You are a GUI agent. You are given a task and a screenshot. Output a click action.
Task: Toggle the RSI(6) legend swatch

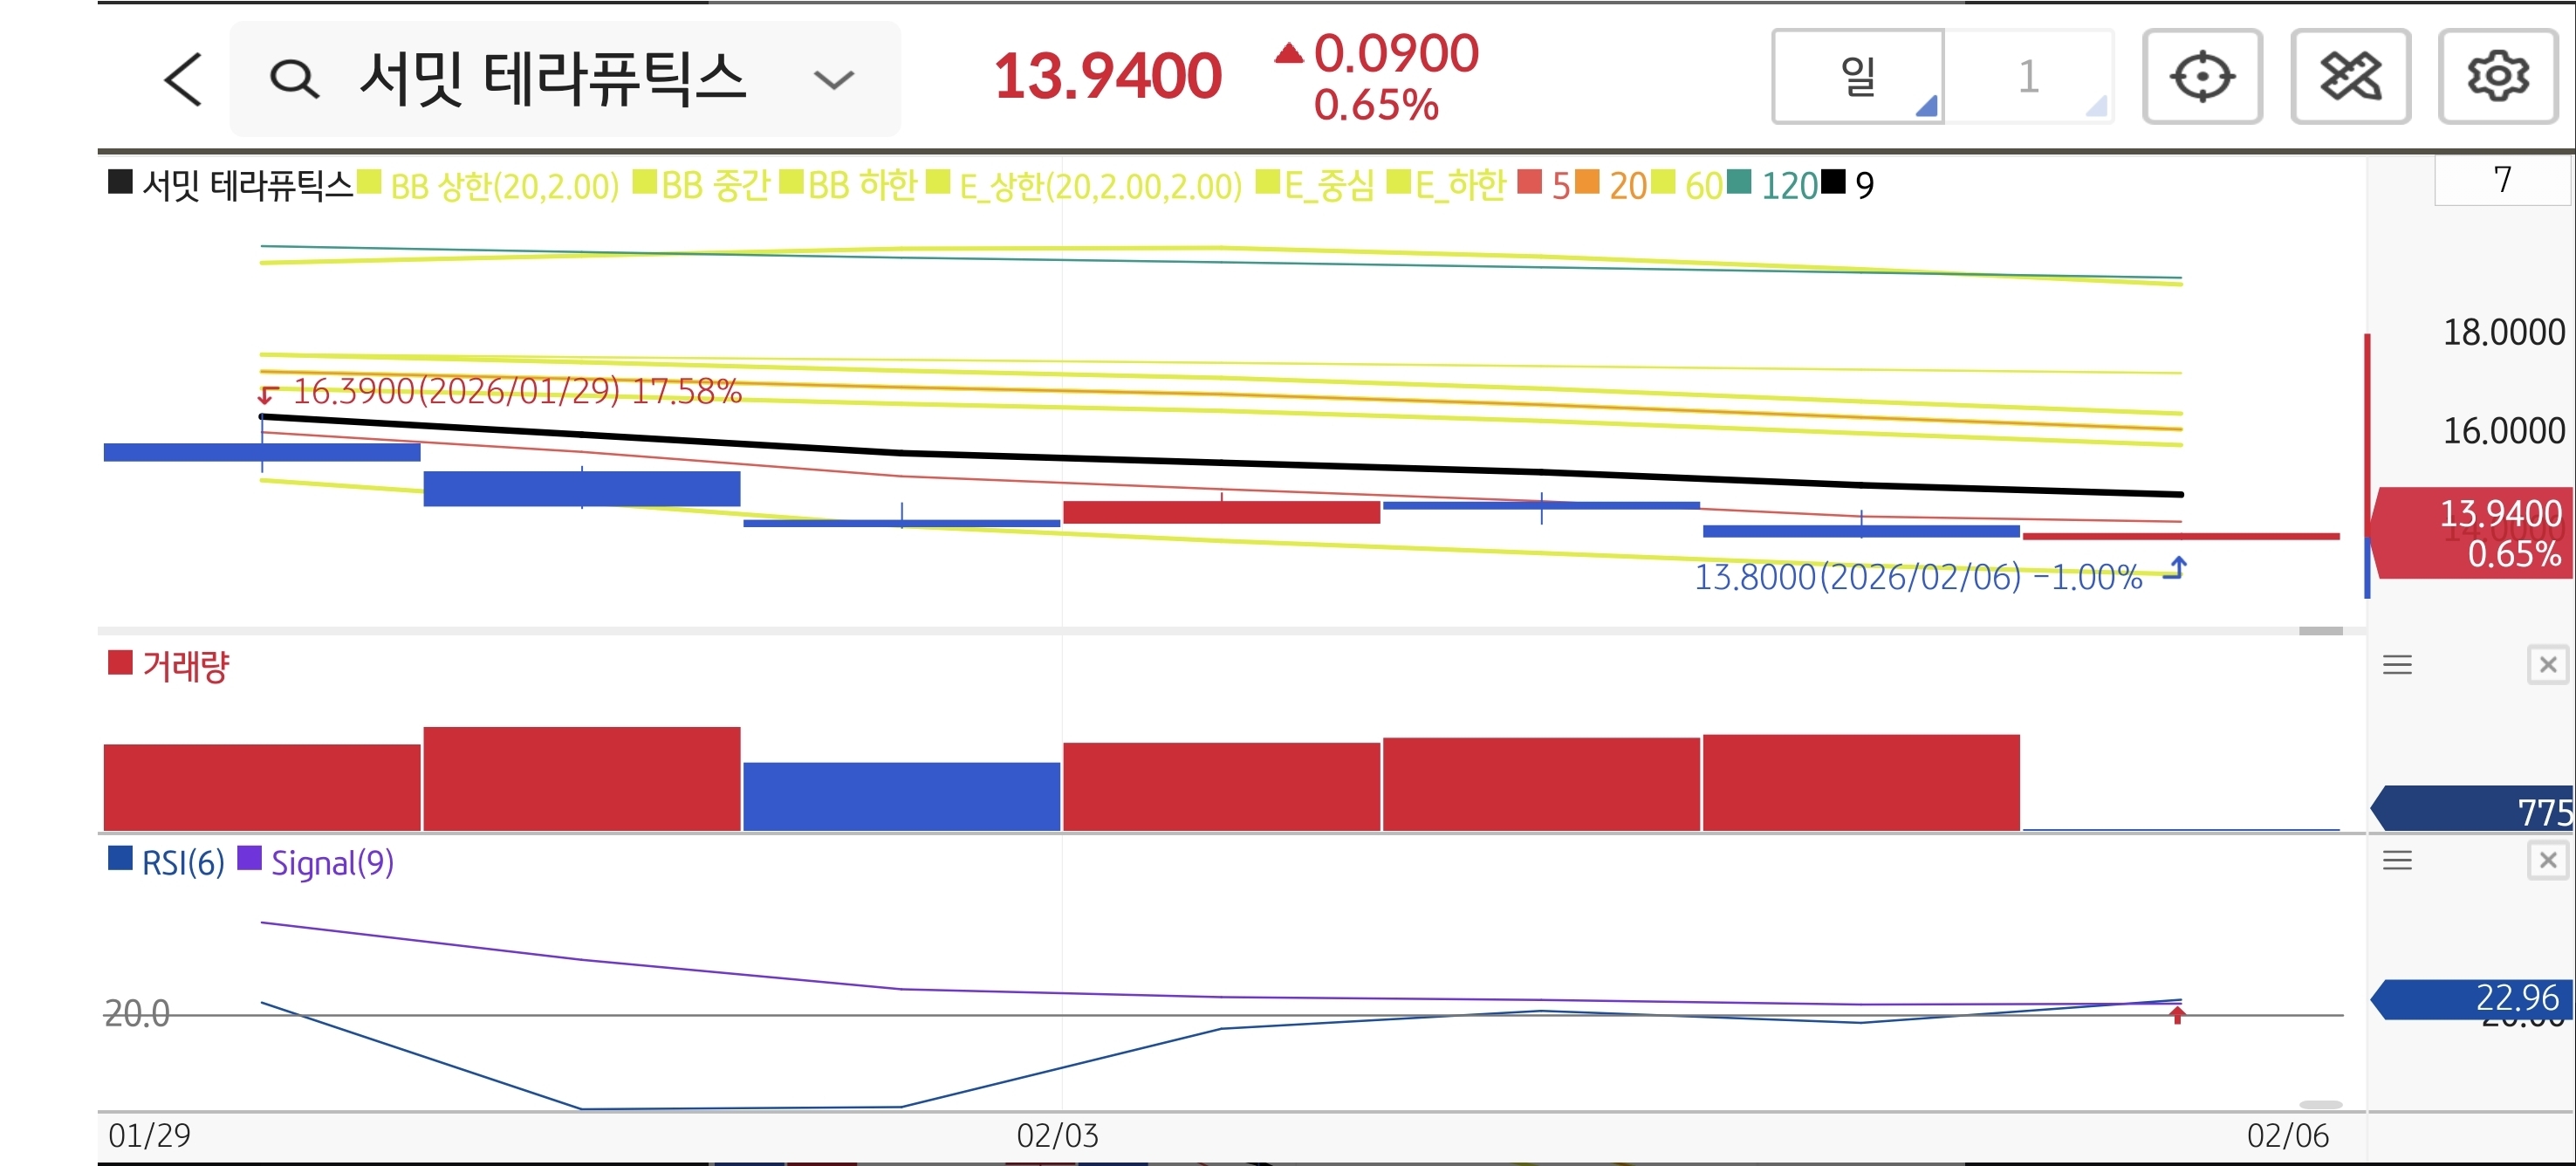tap(120, 859)
